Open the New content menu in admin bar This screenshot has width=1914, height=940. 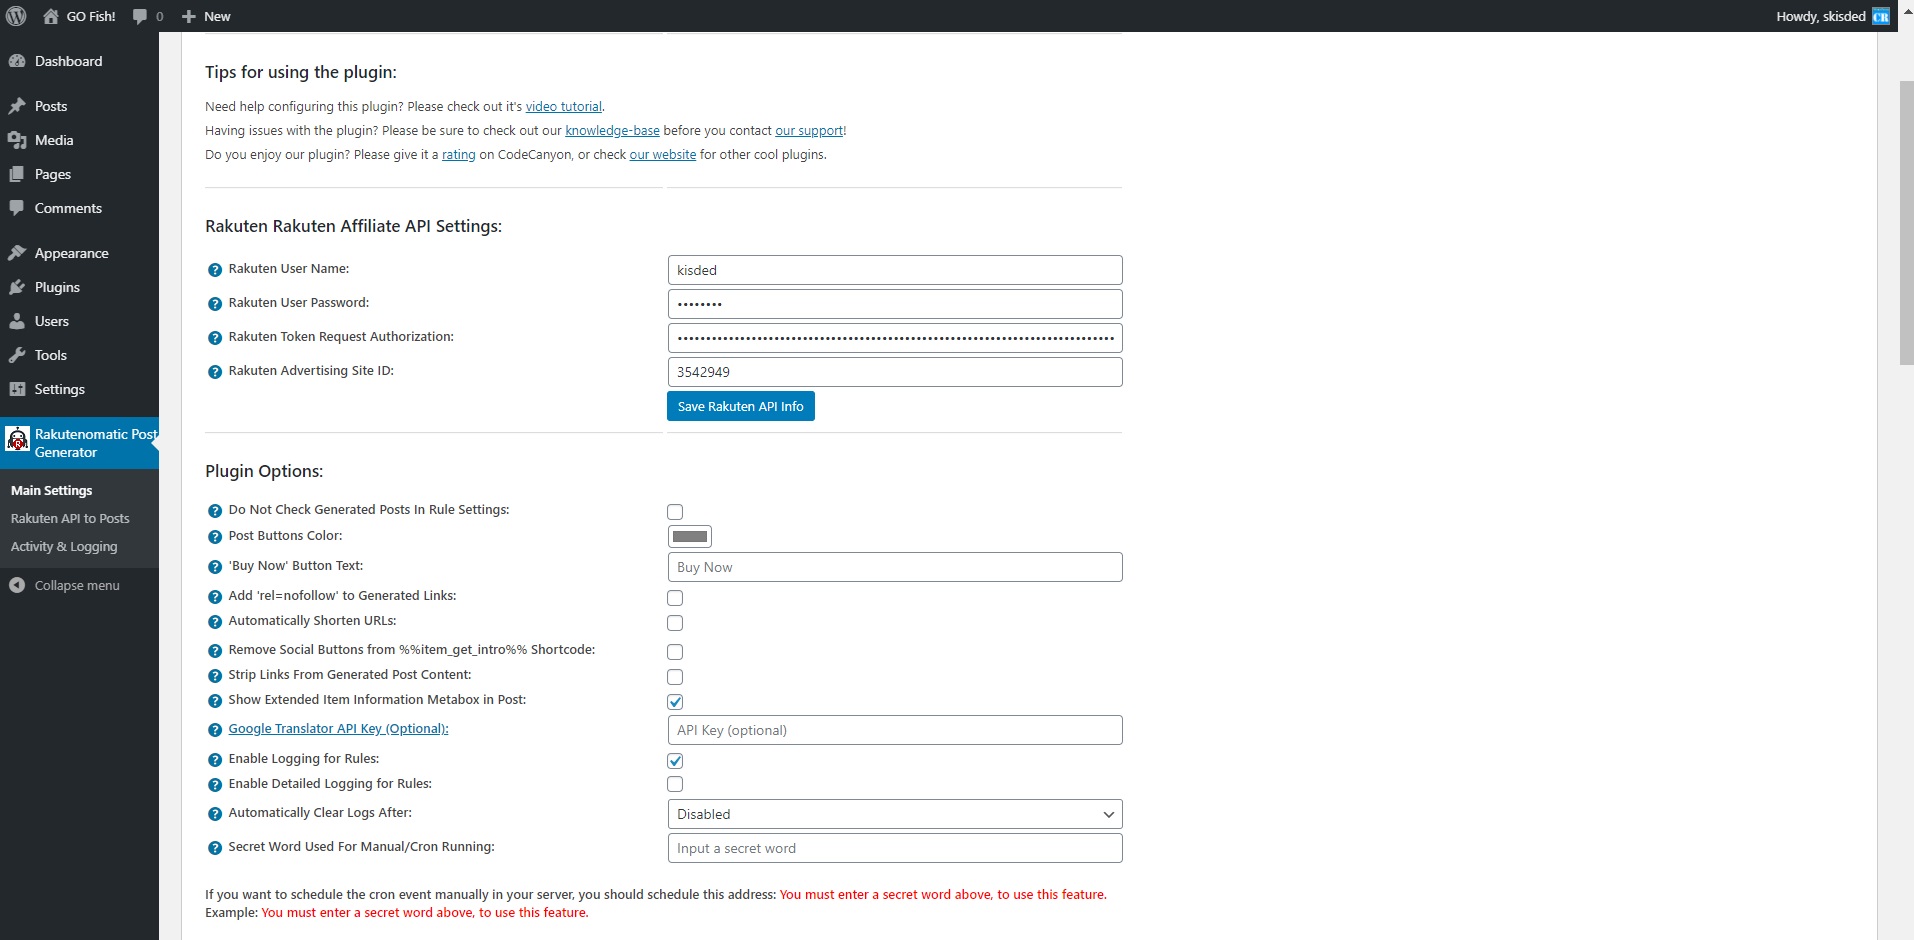pos(206,16)
